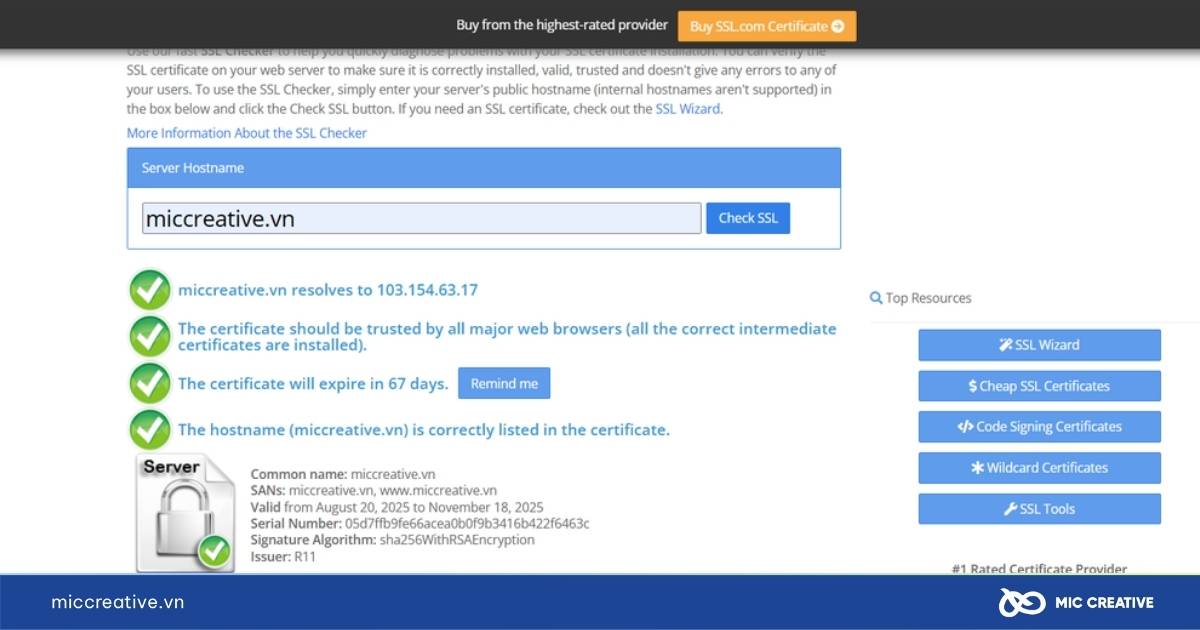Click Buy from the highest-rated provider text
Viewport: 1200px width, 630px height.
pyautogui.click(x=562, y=25)
